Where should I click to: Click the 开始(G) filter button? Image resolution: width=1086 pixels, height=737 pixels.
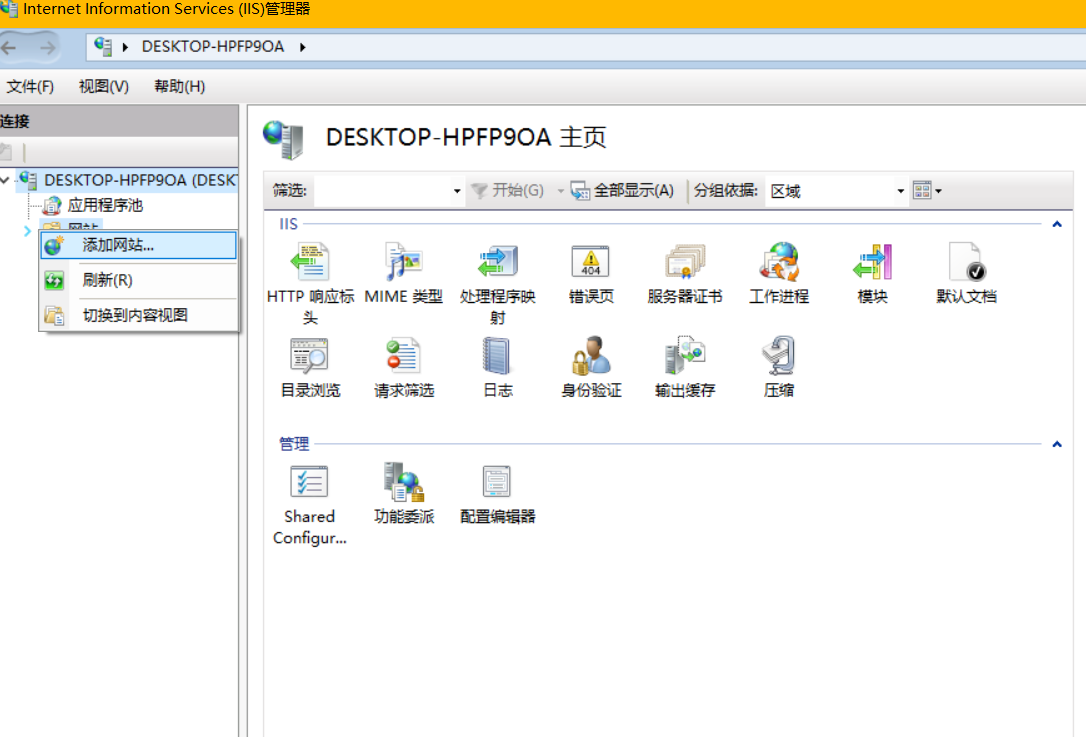[x=508, y=190]
